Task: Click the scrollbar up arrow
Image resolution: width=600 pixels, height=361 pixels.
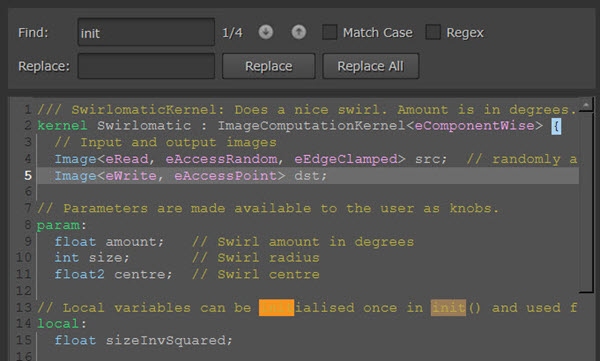Action: click(586, 104)
